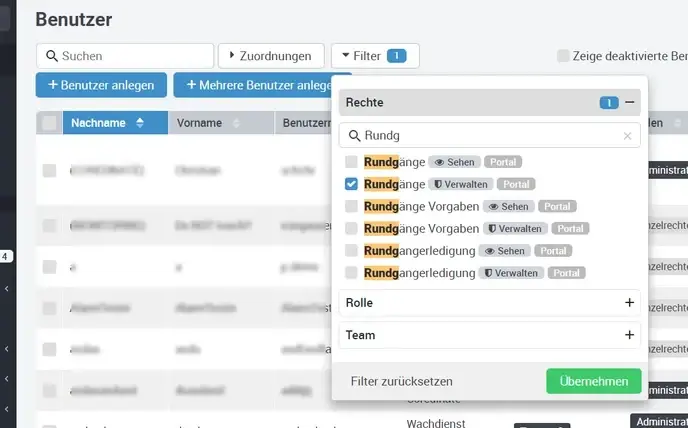The image size is (688, 428).
Task: Clear the rights search field with X icon
Action: (x=627, y=136)
